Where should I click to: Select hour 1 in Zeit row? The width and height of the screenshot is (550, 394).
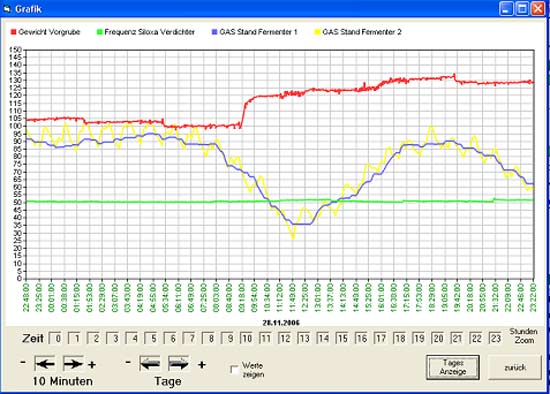(75, 339)
